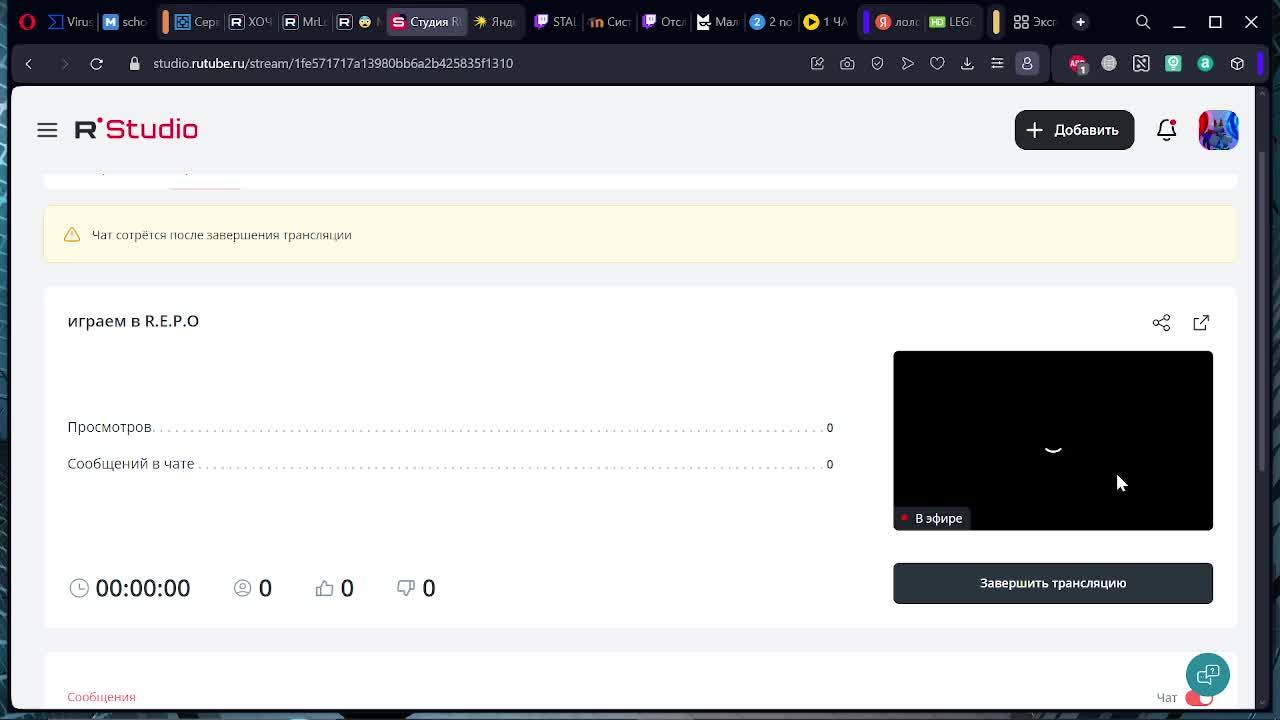Click the chat warning triangle icon
The image size is (1280, 720).
[x=72, y=235]
